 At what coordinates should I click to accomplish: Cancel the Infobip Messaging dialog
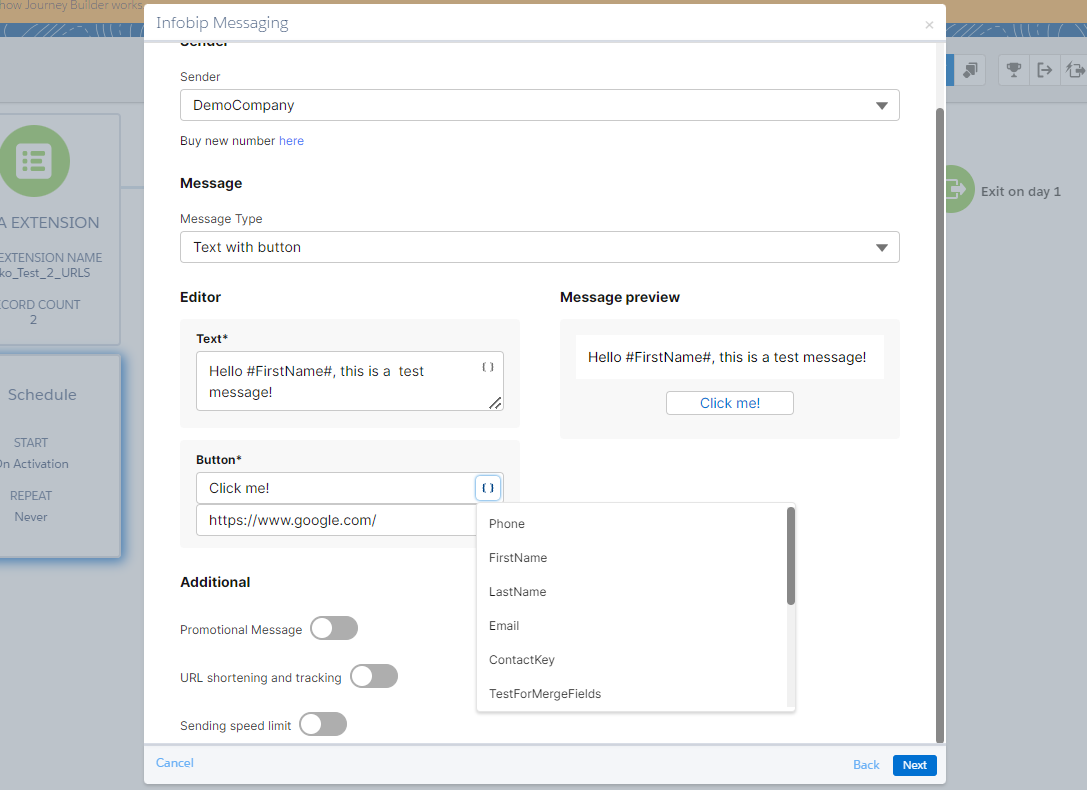(x=175, y=762)
